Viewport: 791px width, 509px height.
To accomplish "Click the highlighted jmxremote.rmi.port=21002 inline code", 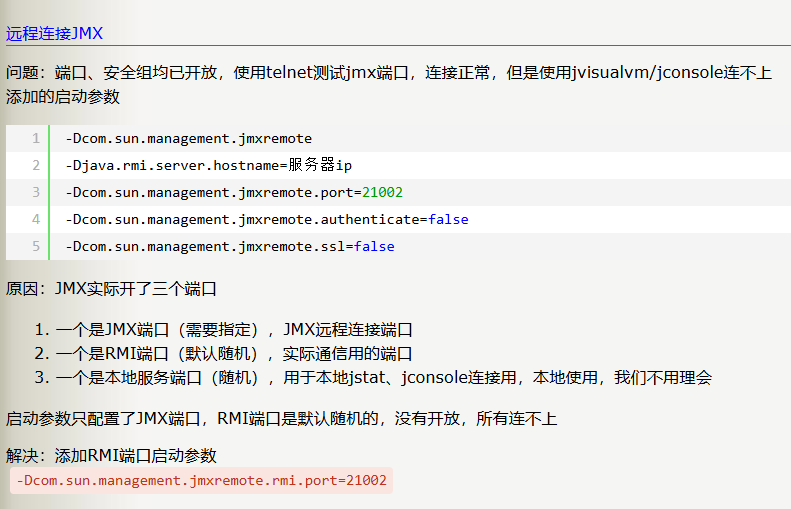I will tap(201, 480).
